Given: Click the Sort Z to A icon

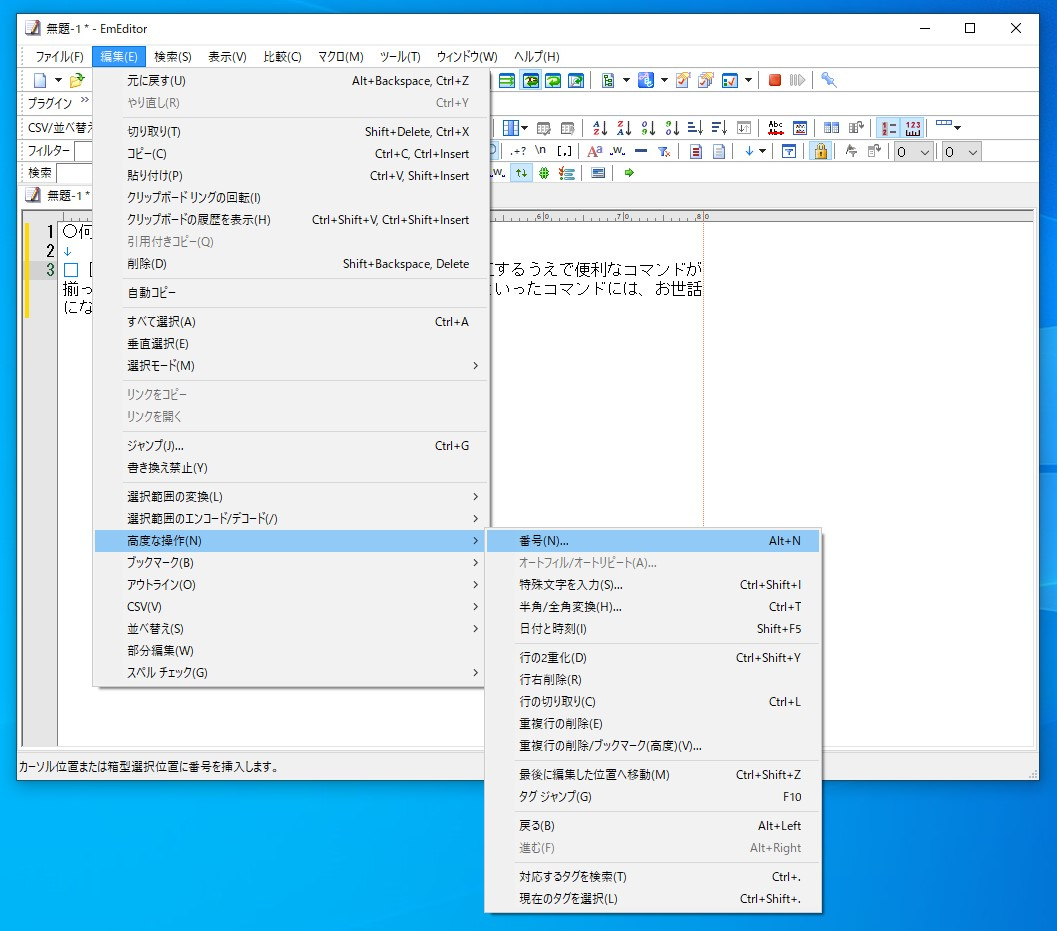Looking at the screenshot, I should tap(624, 127).
